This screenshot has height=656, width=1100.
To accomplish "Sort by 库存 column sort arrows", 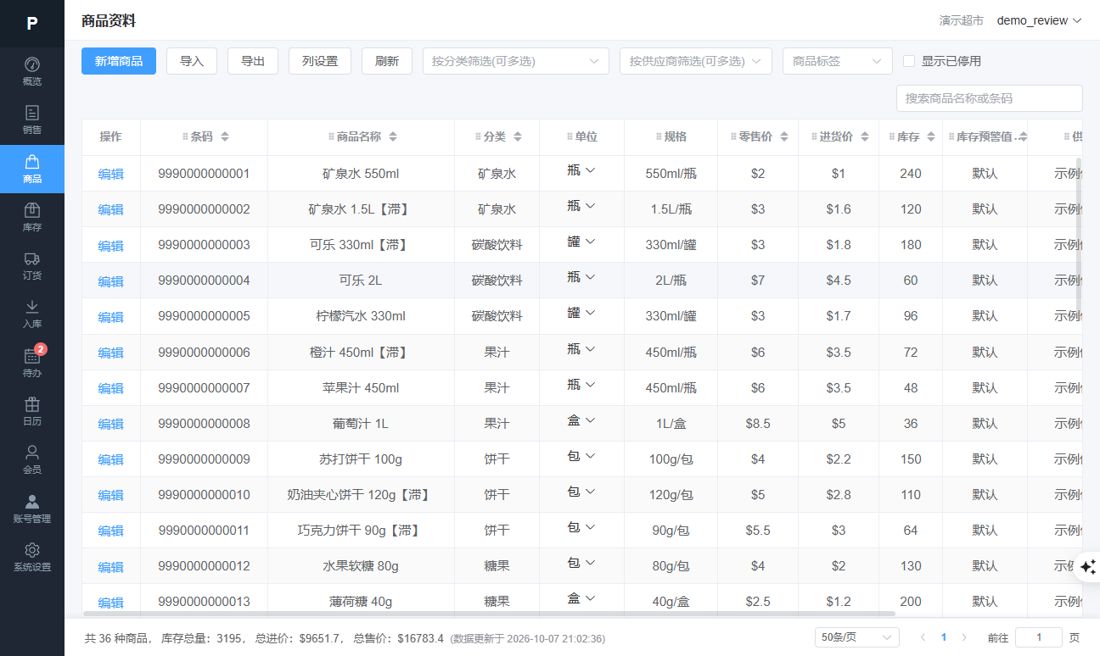I will (x=930, y=137).
